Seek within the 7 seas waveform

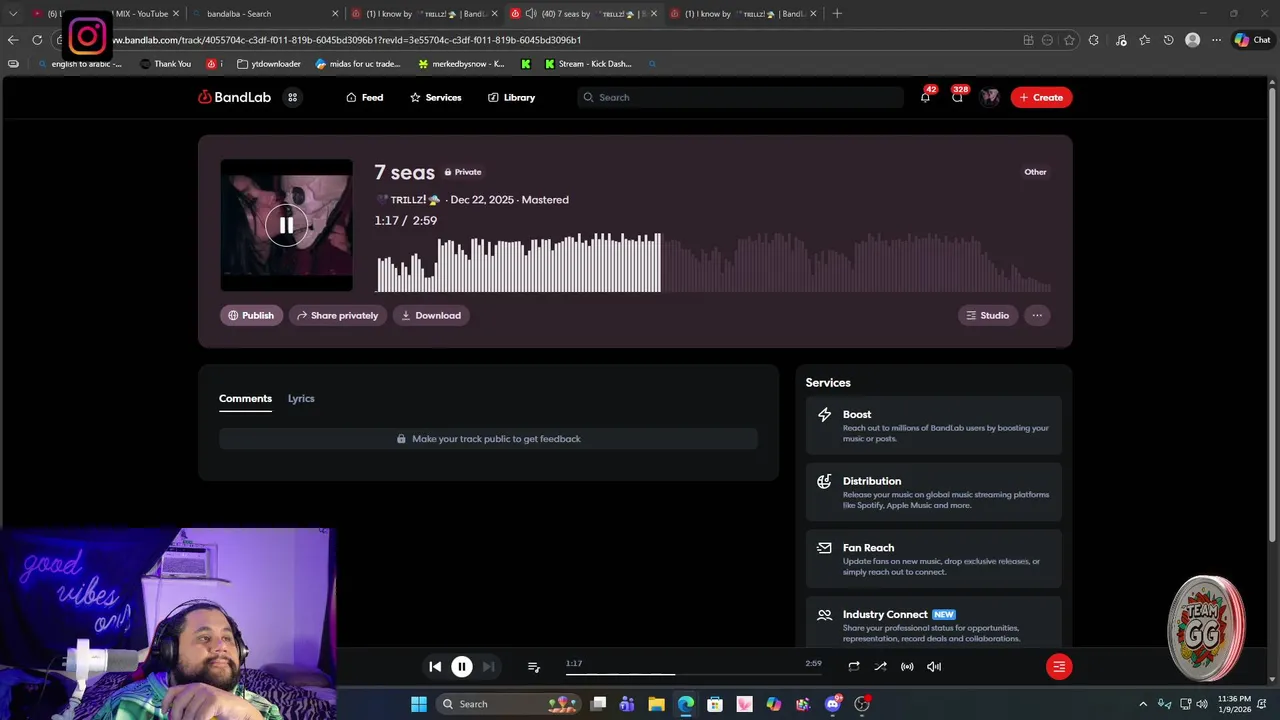point(713,262)
